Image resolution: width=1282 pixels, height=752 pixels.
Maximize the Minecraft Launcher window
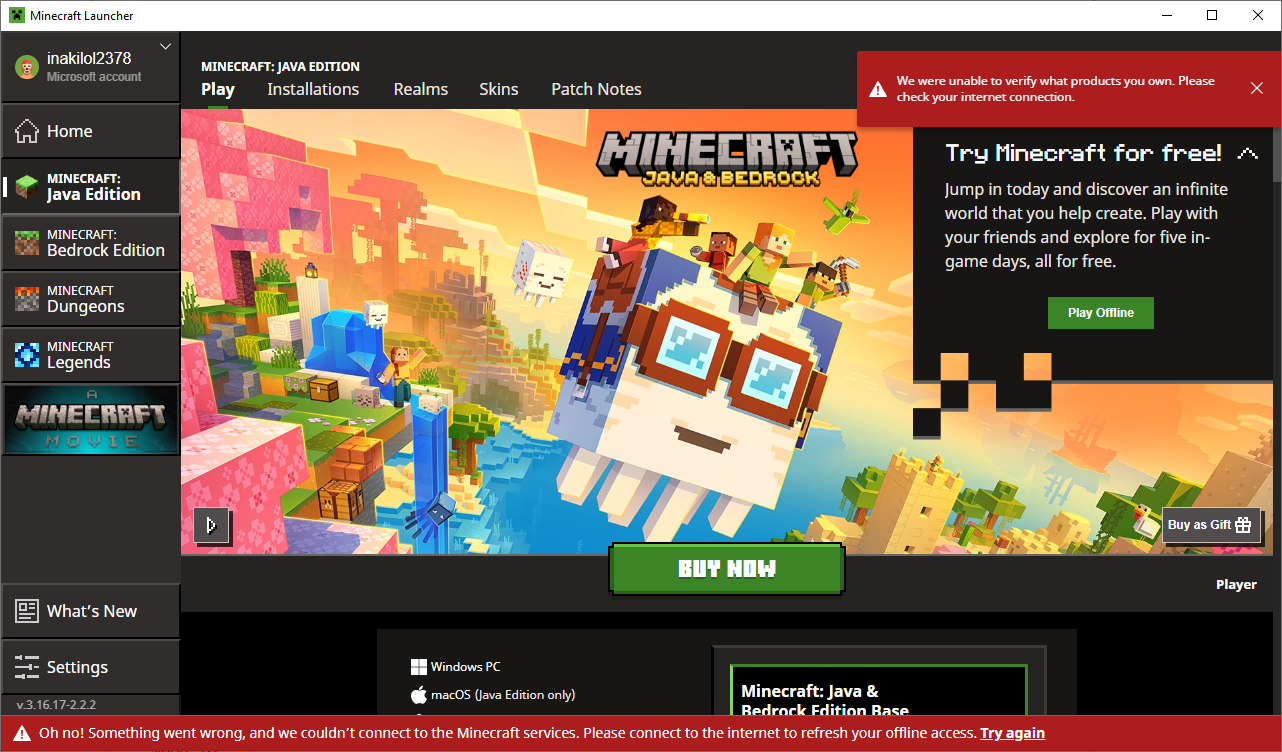coord(1212,15)
